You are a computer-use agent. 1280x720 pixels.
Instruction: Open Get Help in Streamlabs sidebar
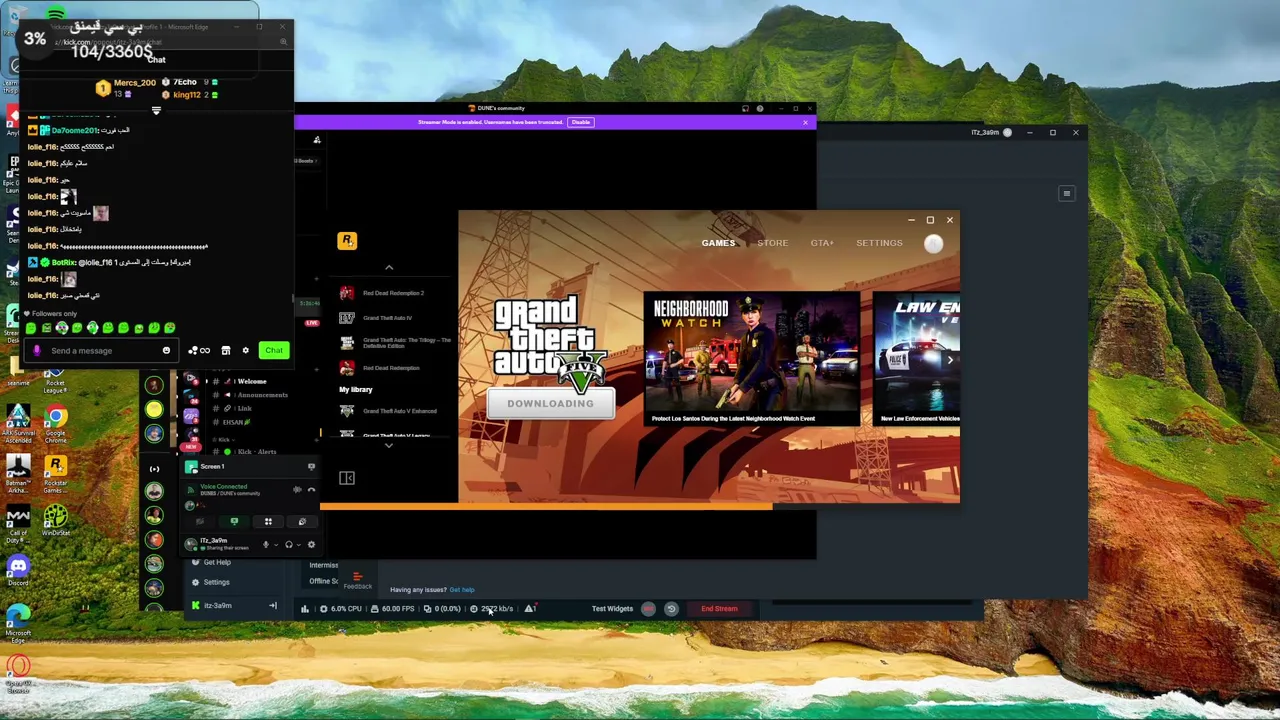point(211,562)
